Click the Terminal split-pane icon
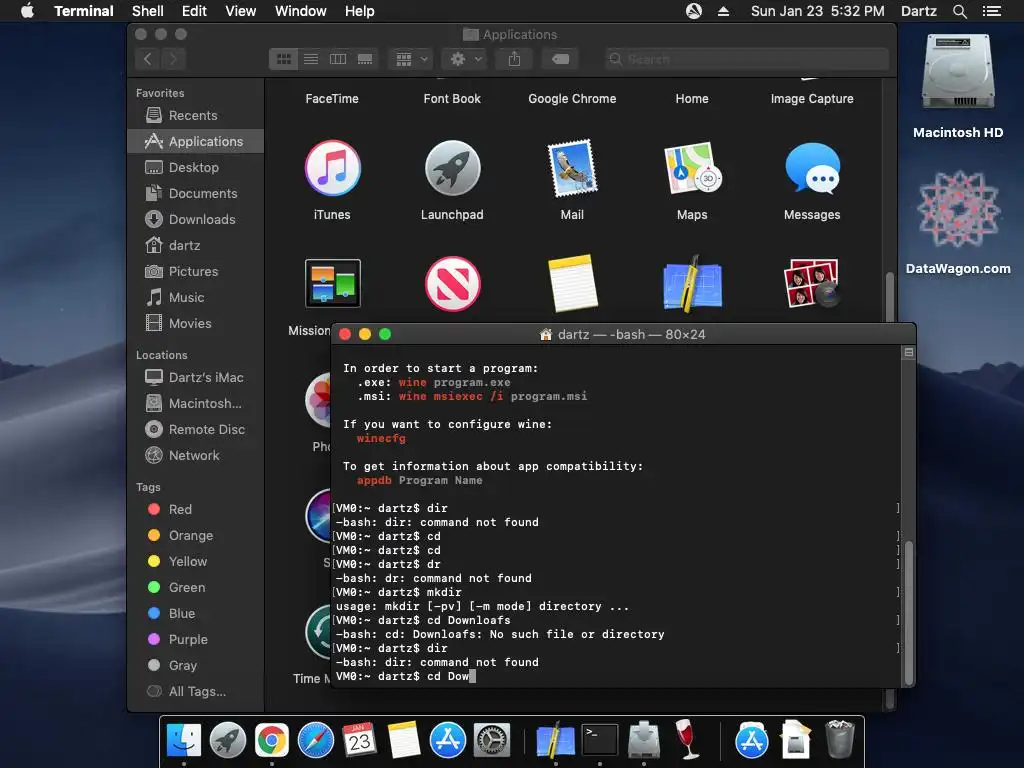 click(908, 353)
